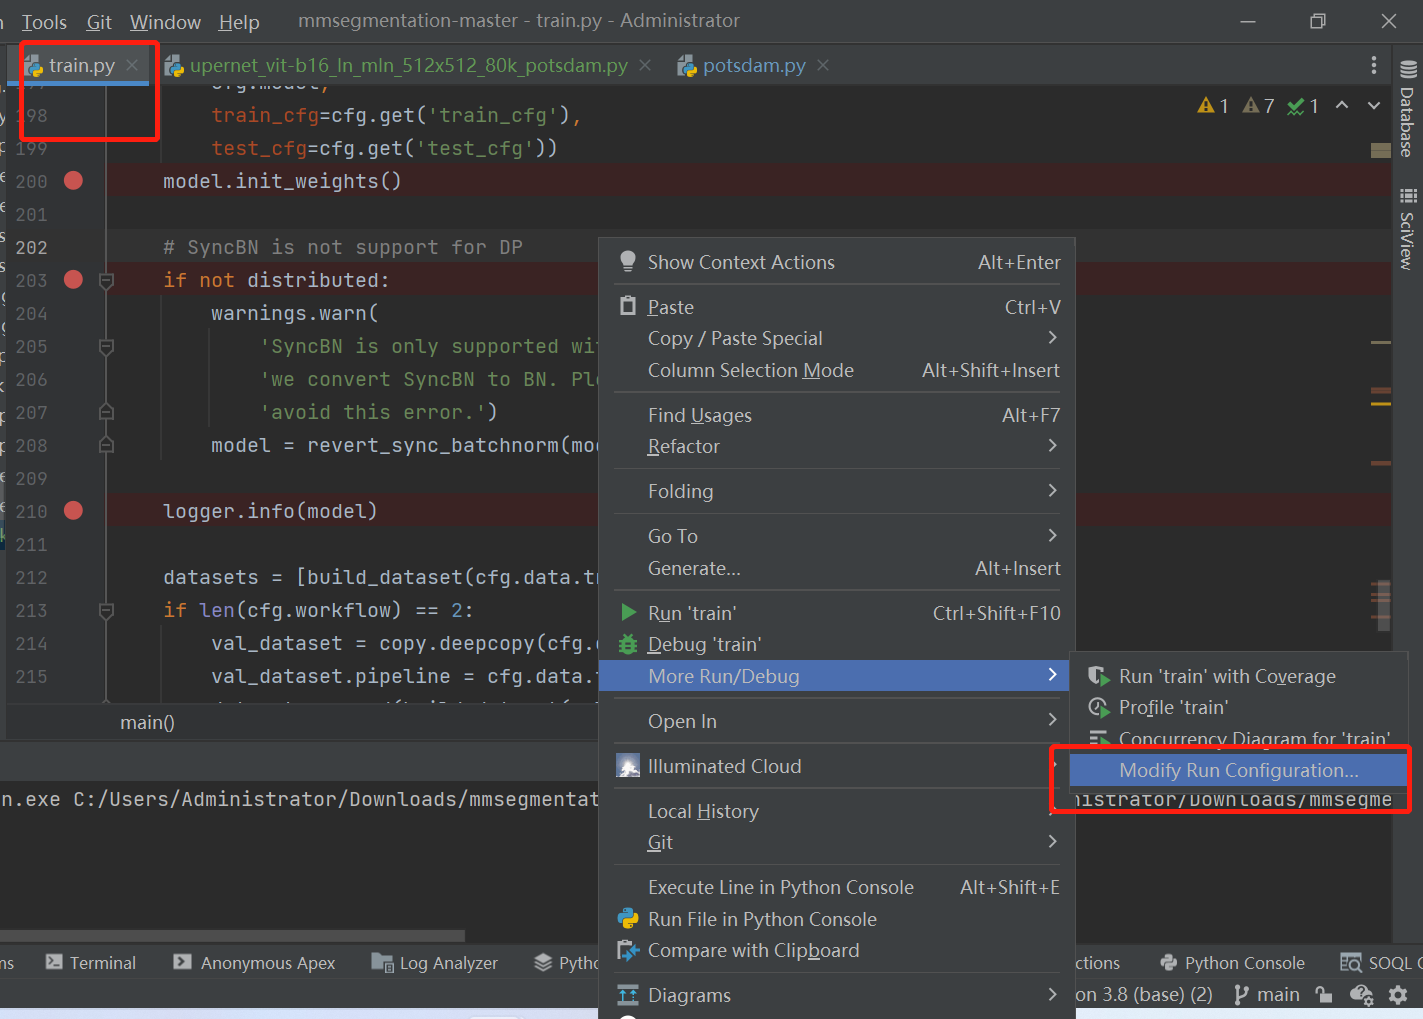Click Debug 'train' in context menu
The width and height of the screenshot is (1423, 1019).
pyautogui.click(x=704, y=644)
